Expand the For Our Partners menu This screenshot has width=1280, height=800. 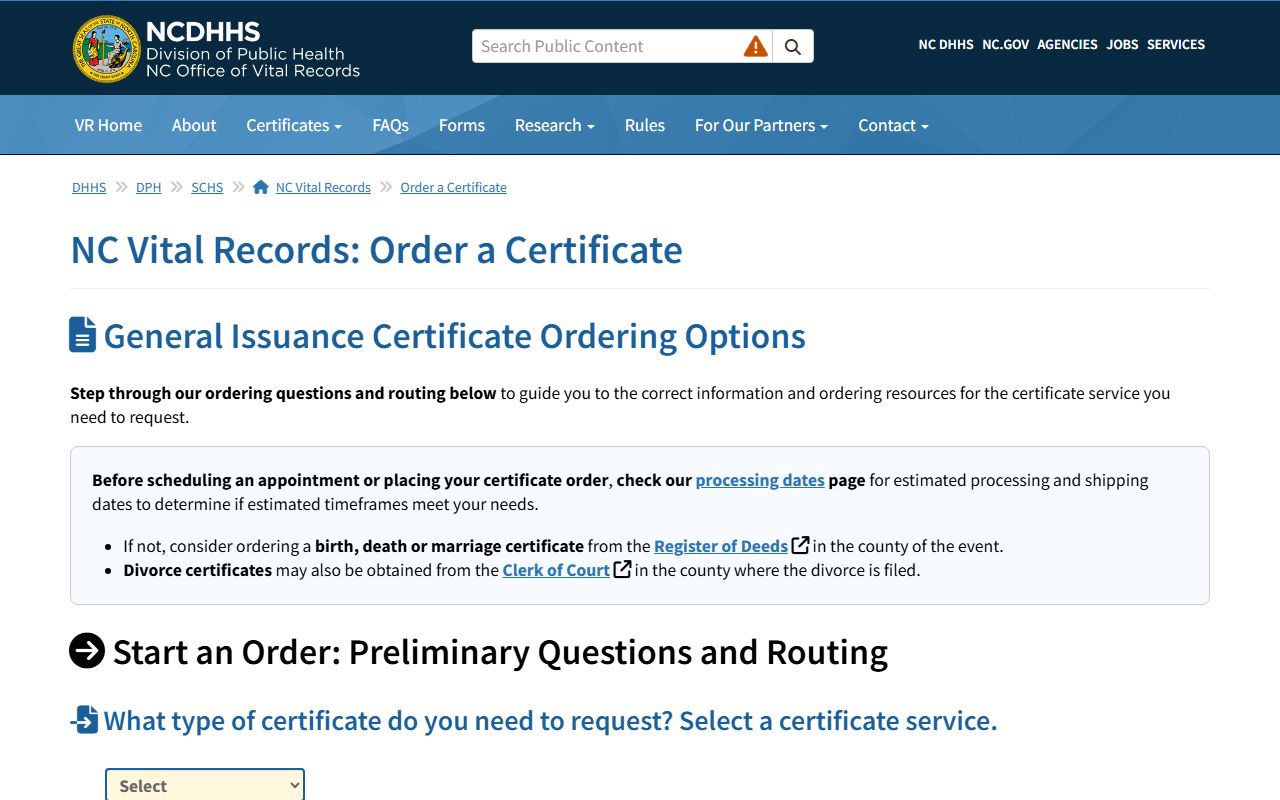(x=761, y=125)
